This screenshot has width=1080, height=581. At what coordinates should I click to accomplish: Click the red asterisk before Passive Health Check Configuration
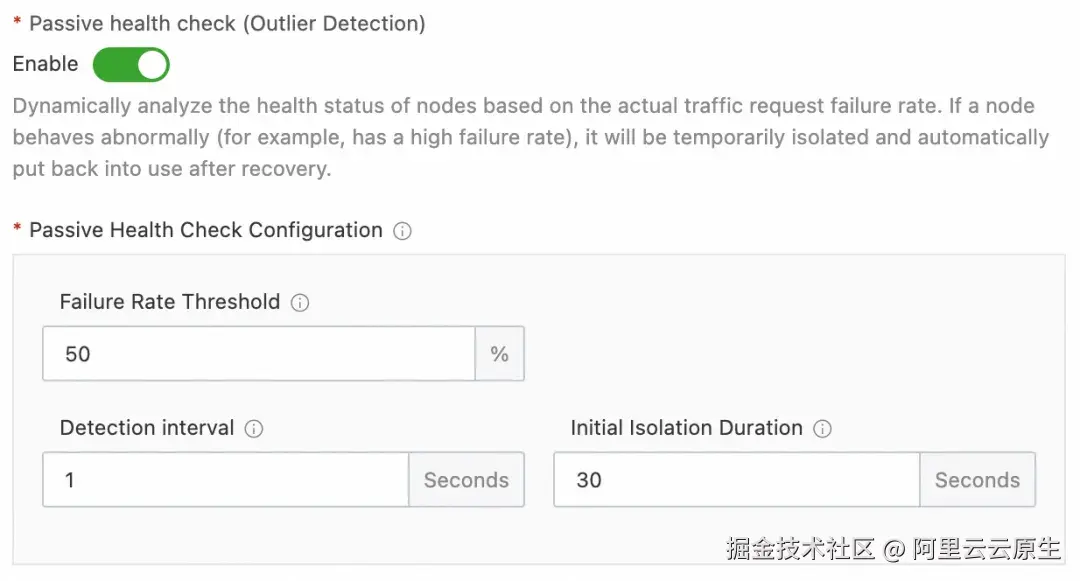click(x=17, y=231)
